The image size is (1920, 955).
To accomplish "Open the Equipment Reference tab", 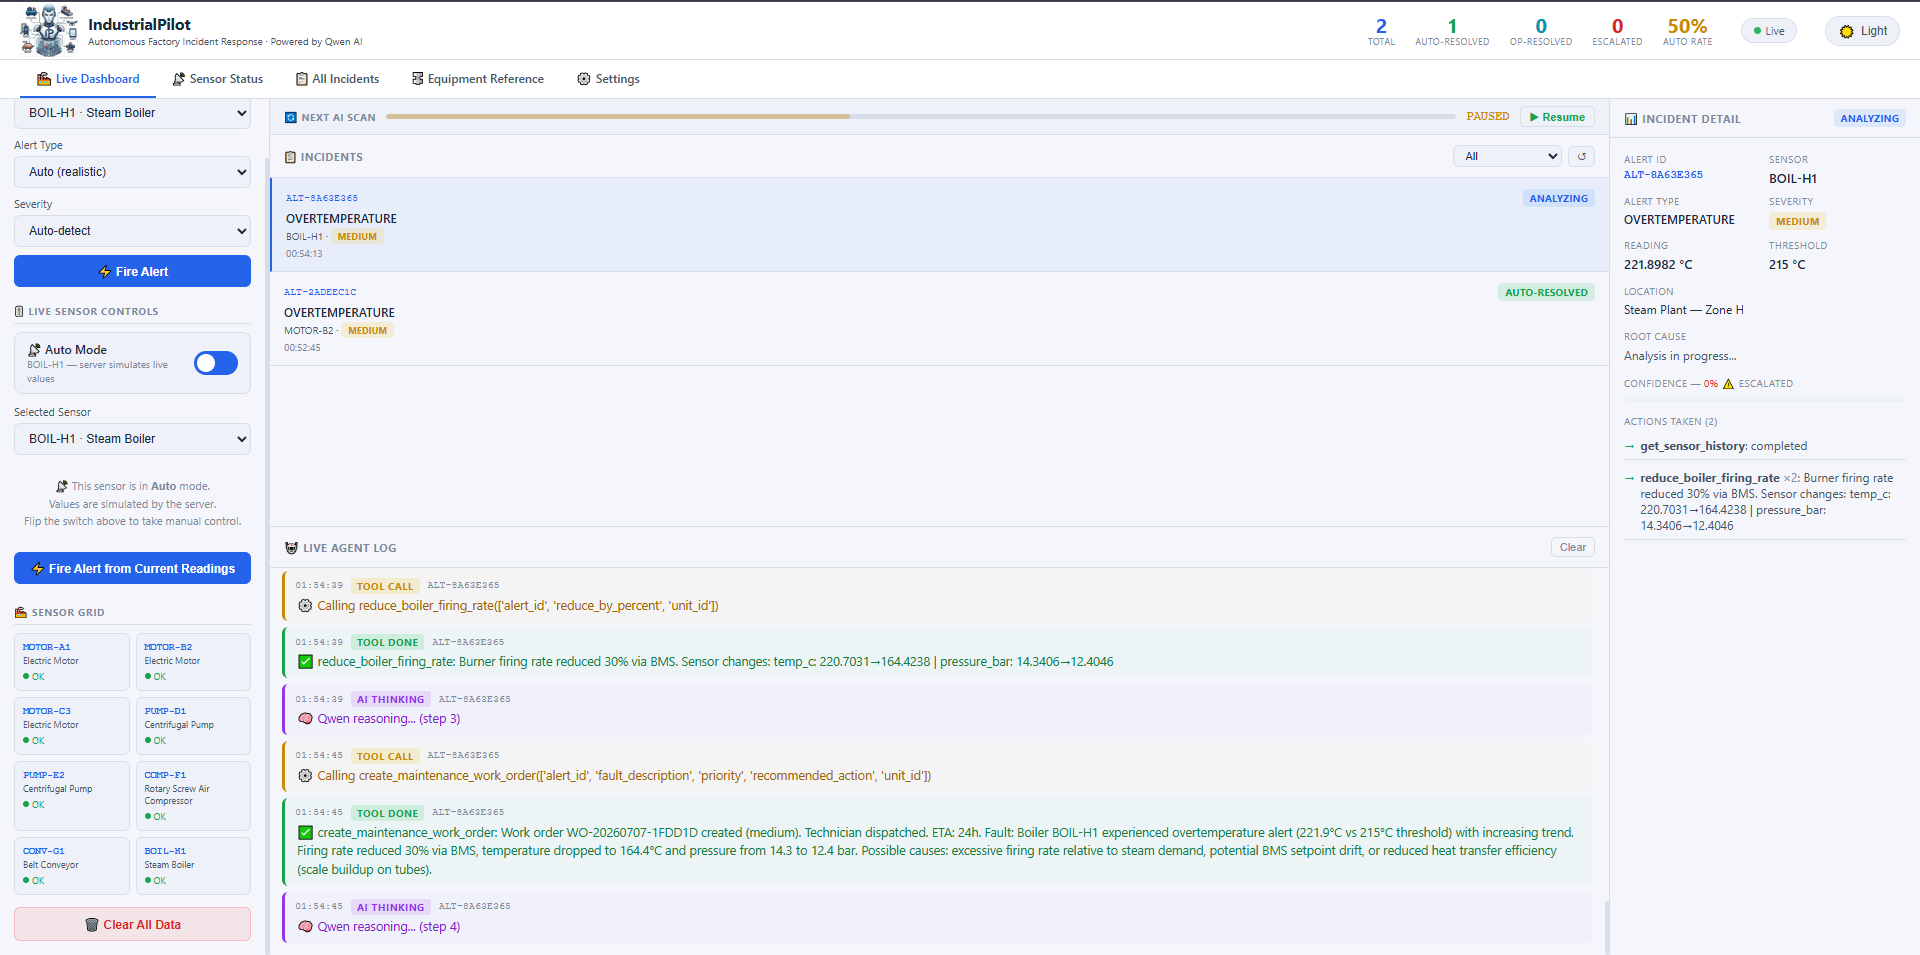I will click(478, 79).
